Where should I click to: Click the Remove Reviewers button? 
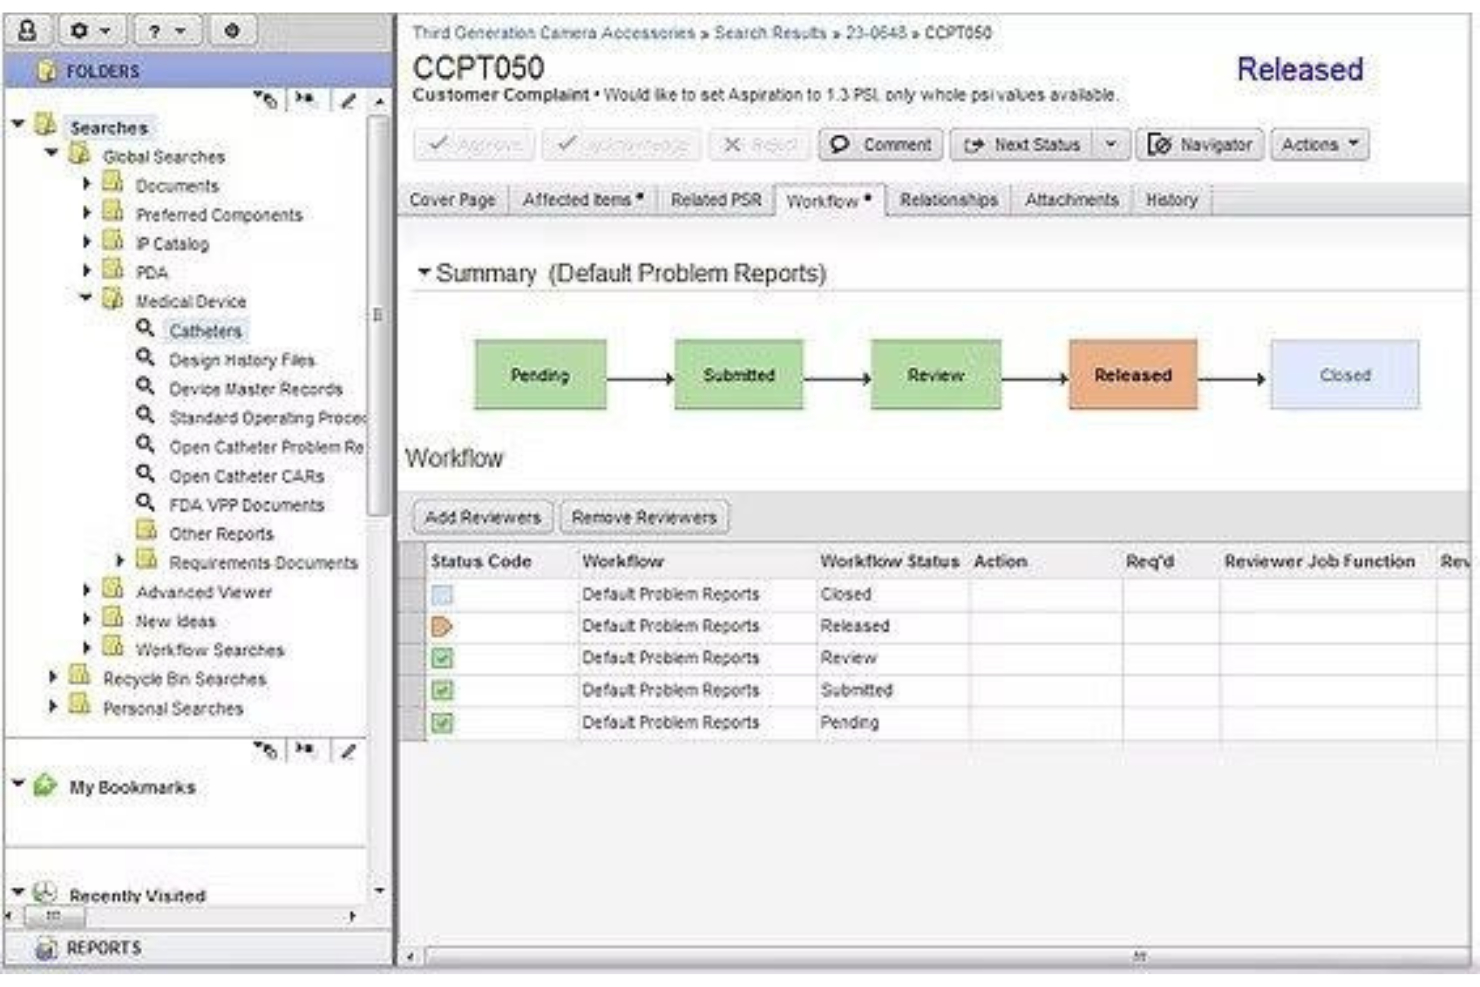(x=644, y=517)
